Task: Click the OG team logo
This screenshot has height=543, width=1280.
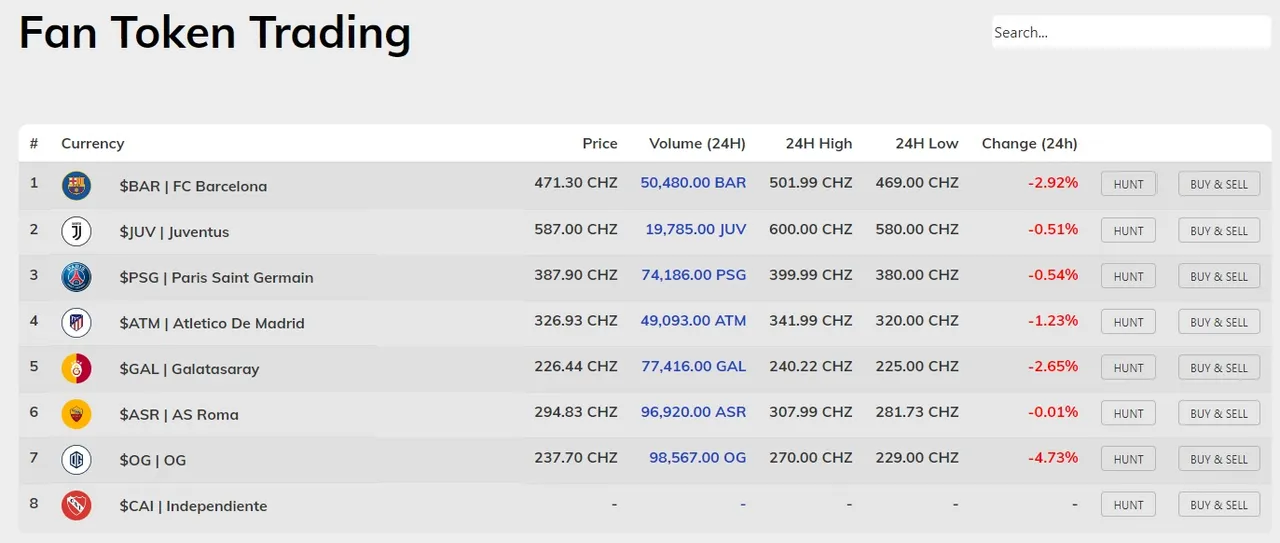Action: 76,460
